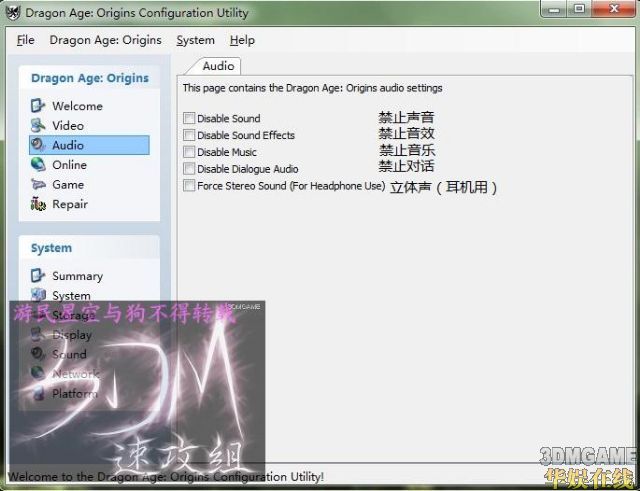Close the Configuration Utility window
Image resolution: width=640 pixels, height=491 pixels.
613,9
